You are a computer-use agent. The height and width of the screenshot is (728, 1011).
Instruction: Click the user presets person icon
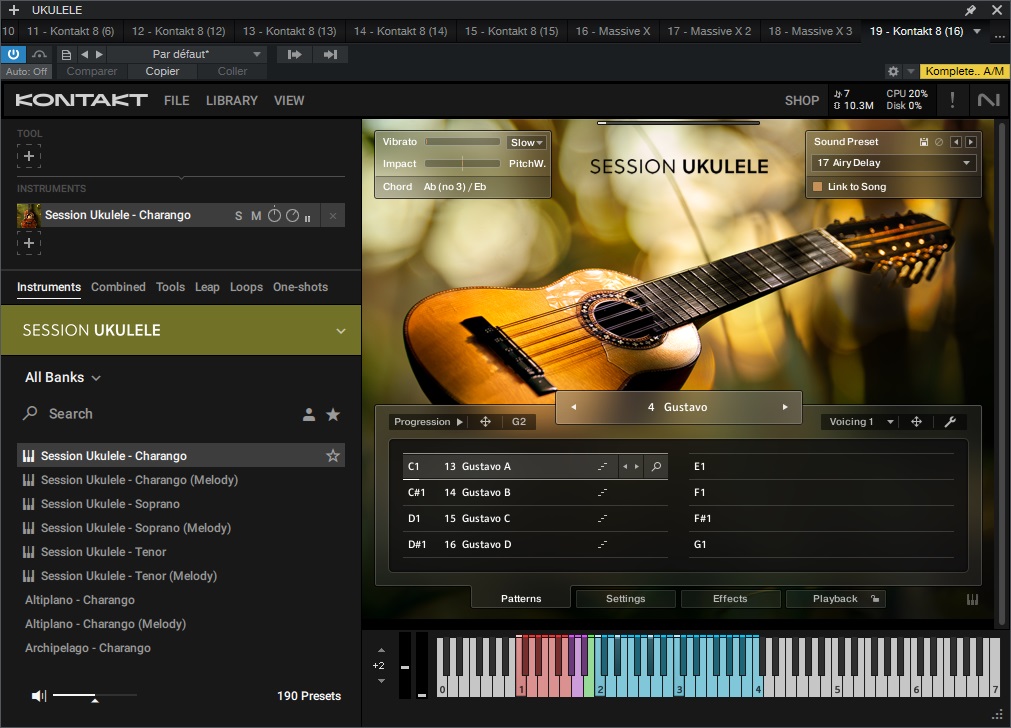[309, 414]
